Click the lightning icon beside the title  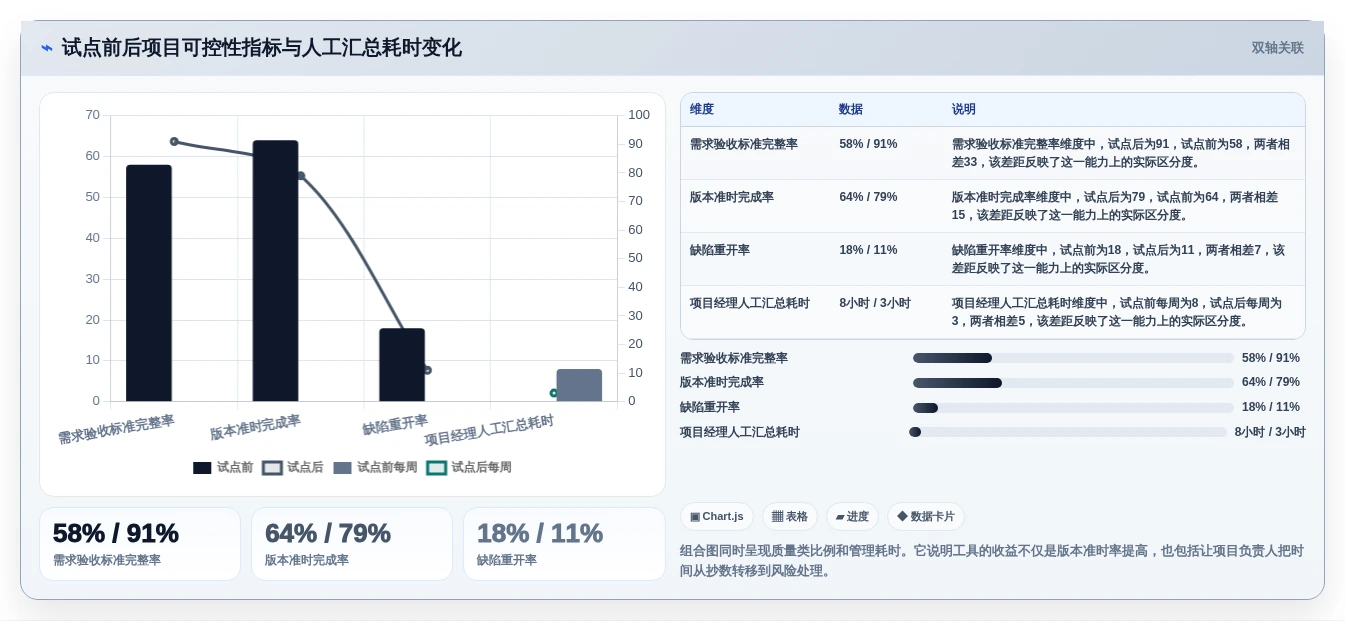click(47, 48)
